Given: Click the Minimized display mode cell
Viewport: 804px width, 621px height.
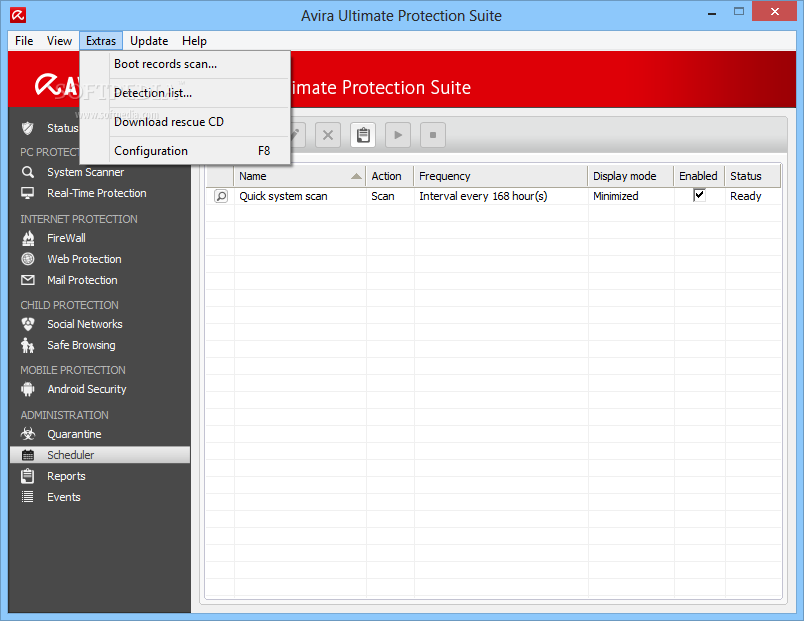Looking at the screenshot, I should click(616, 196).
